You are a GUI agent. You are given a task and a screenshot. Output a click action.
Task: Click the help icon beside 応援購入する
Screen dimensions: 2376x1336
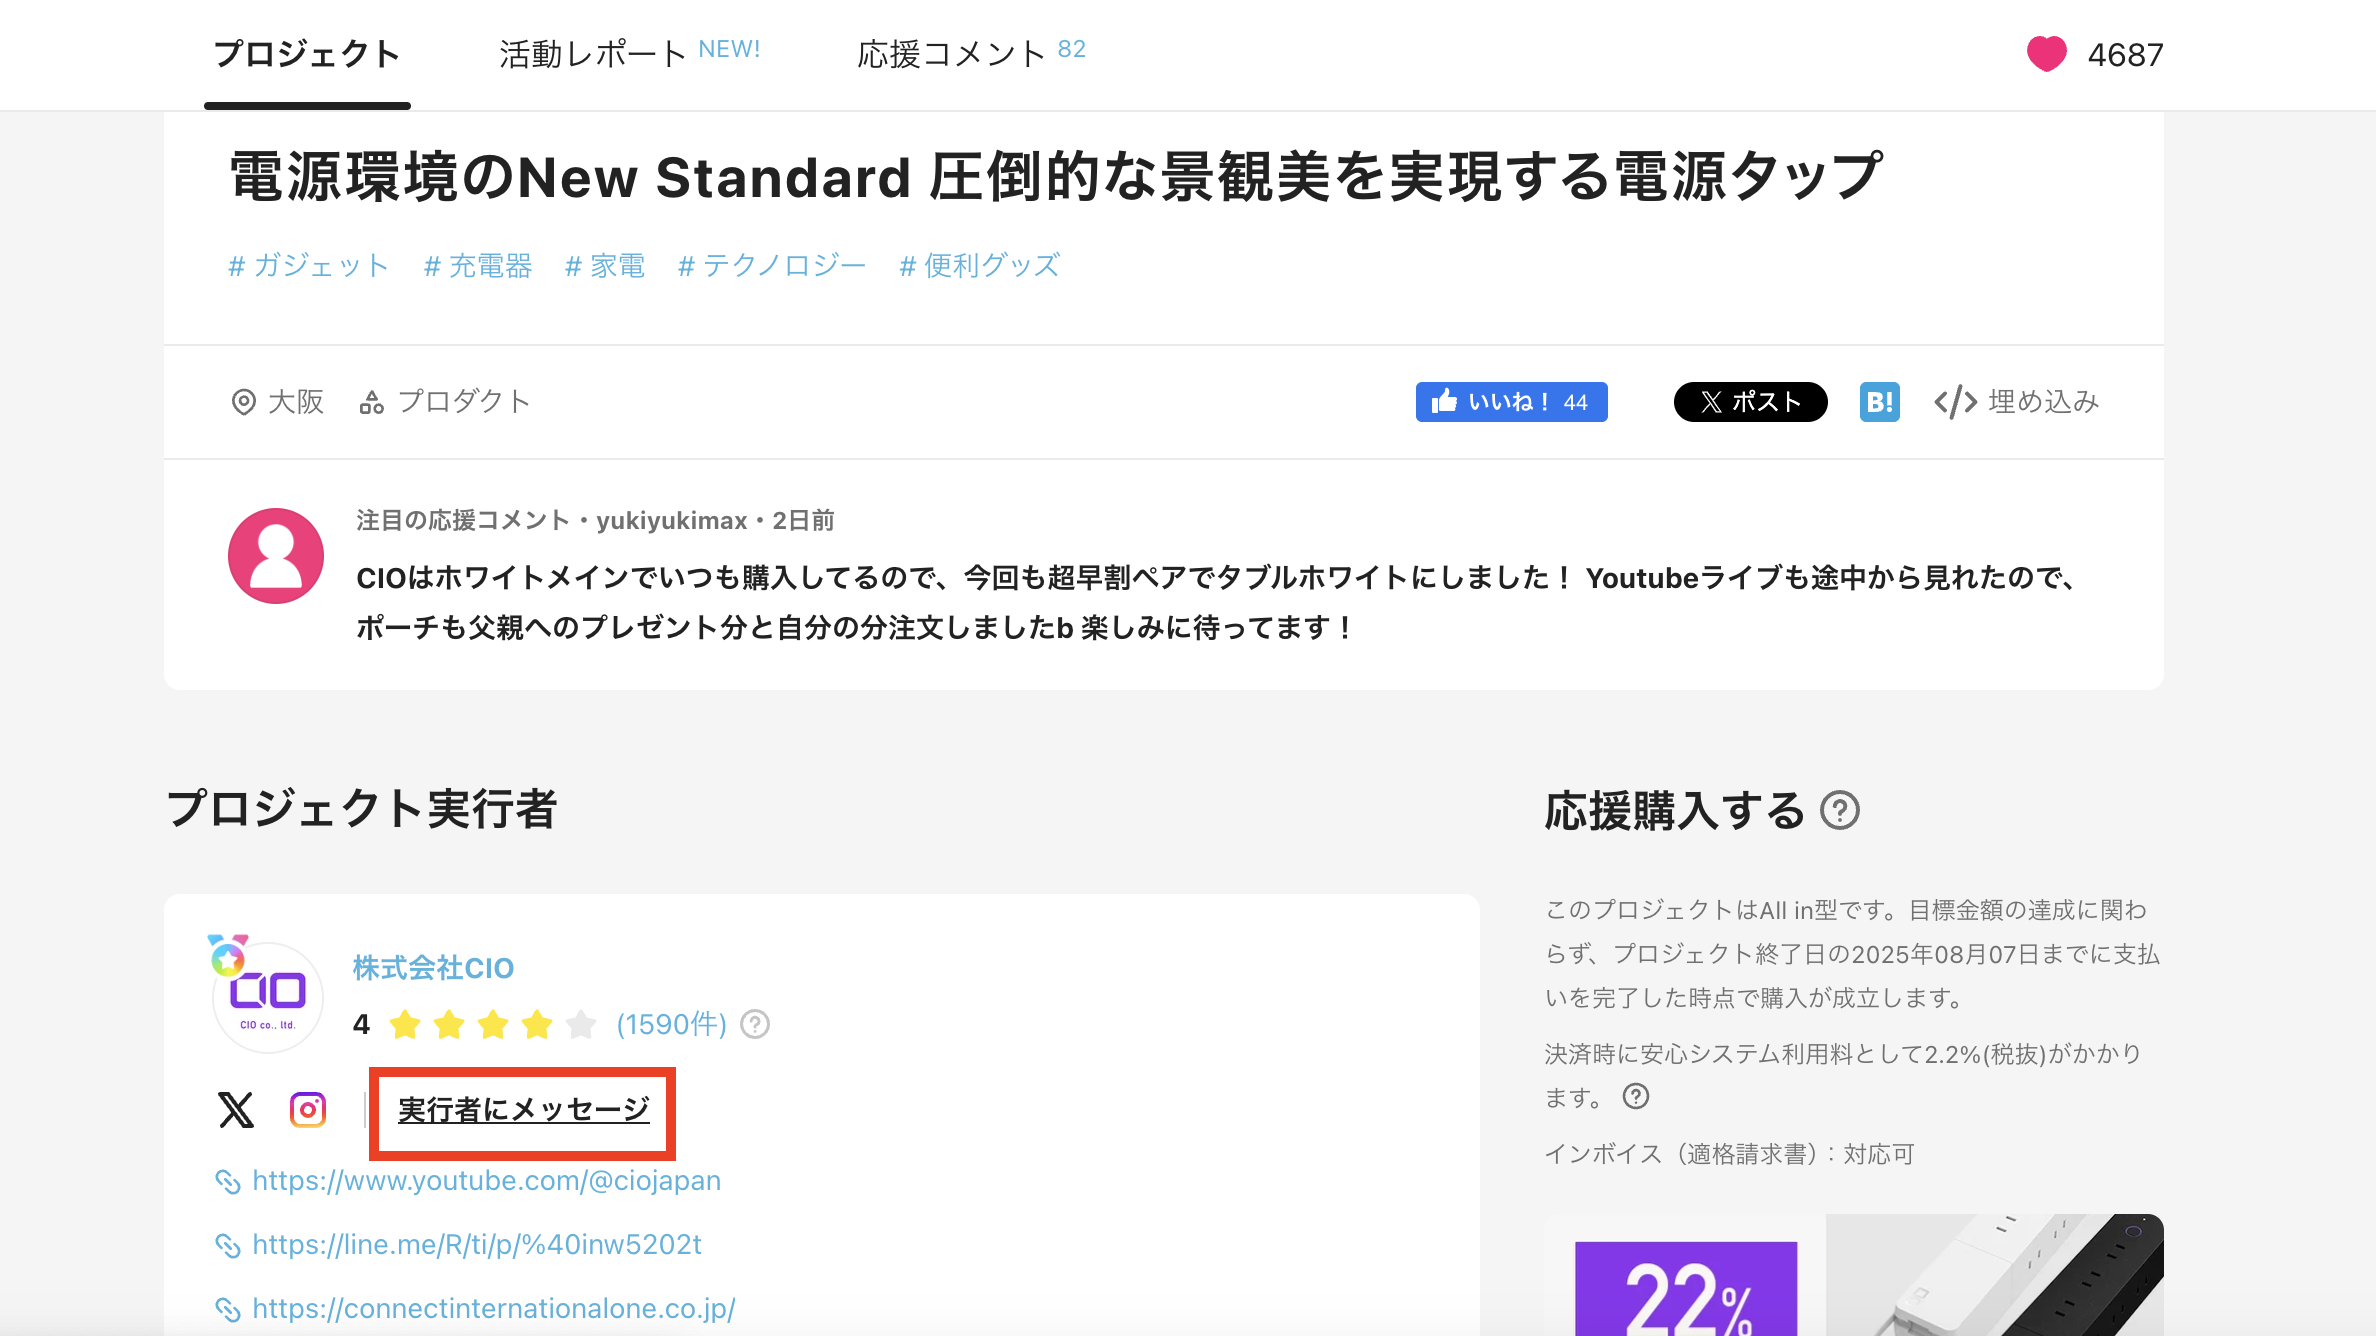click(x=1840, y=810)
